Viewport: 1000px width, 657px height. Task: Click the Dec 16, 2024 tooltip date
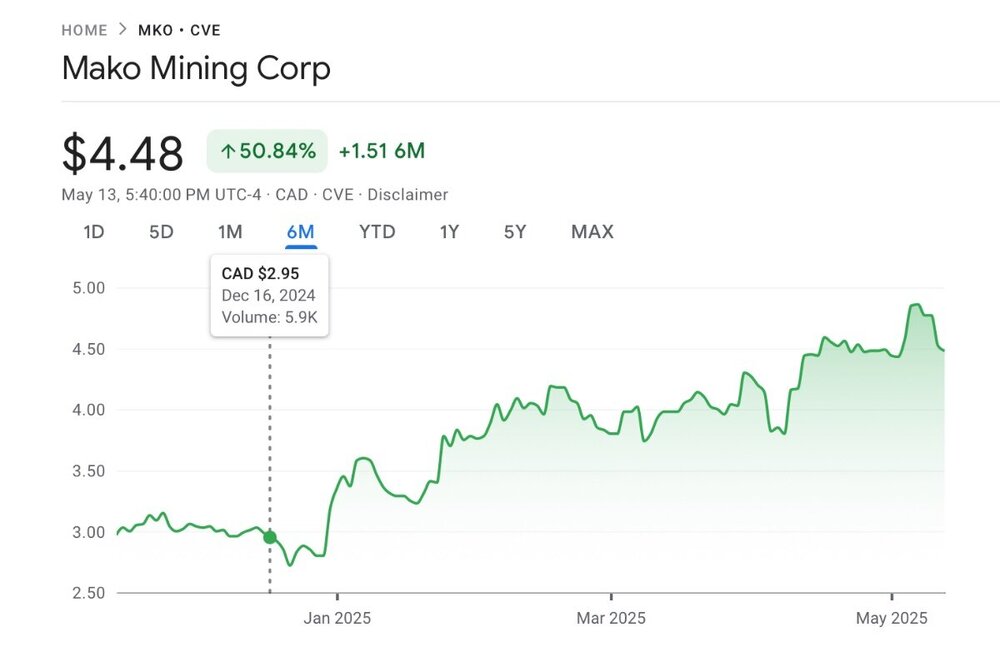coord(268,295)
